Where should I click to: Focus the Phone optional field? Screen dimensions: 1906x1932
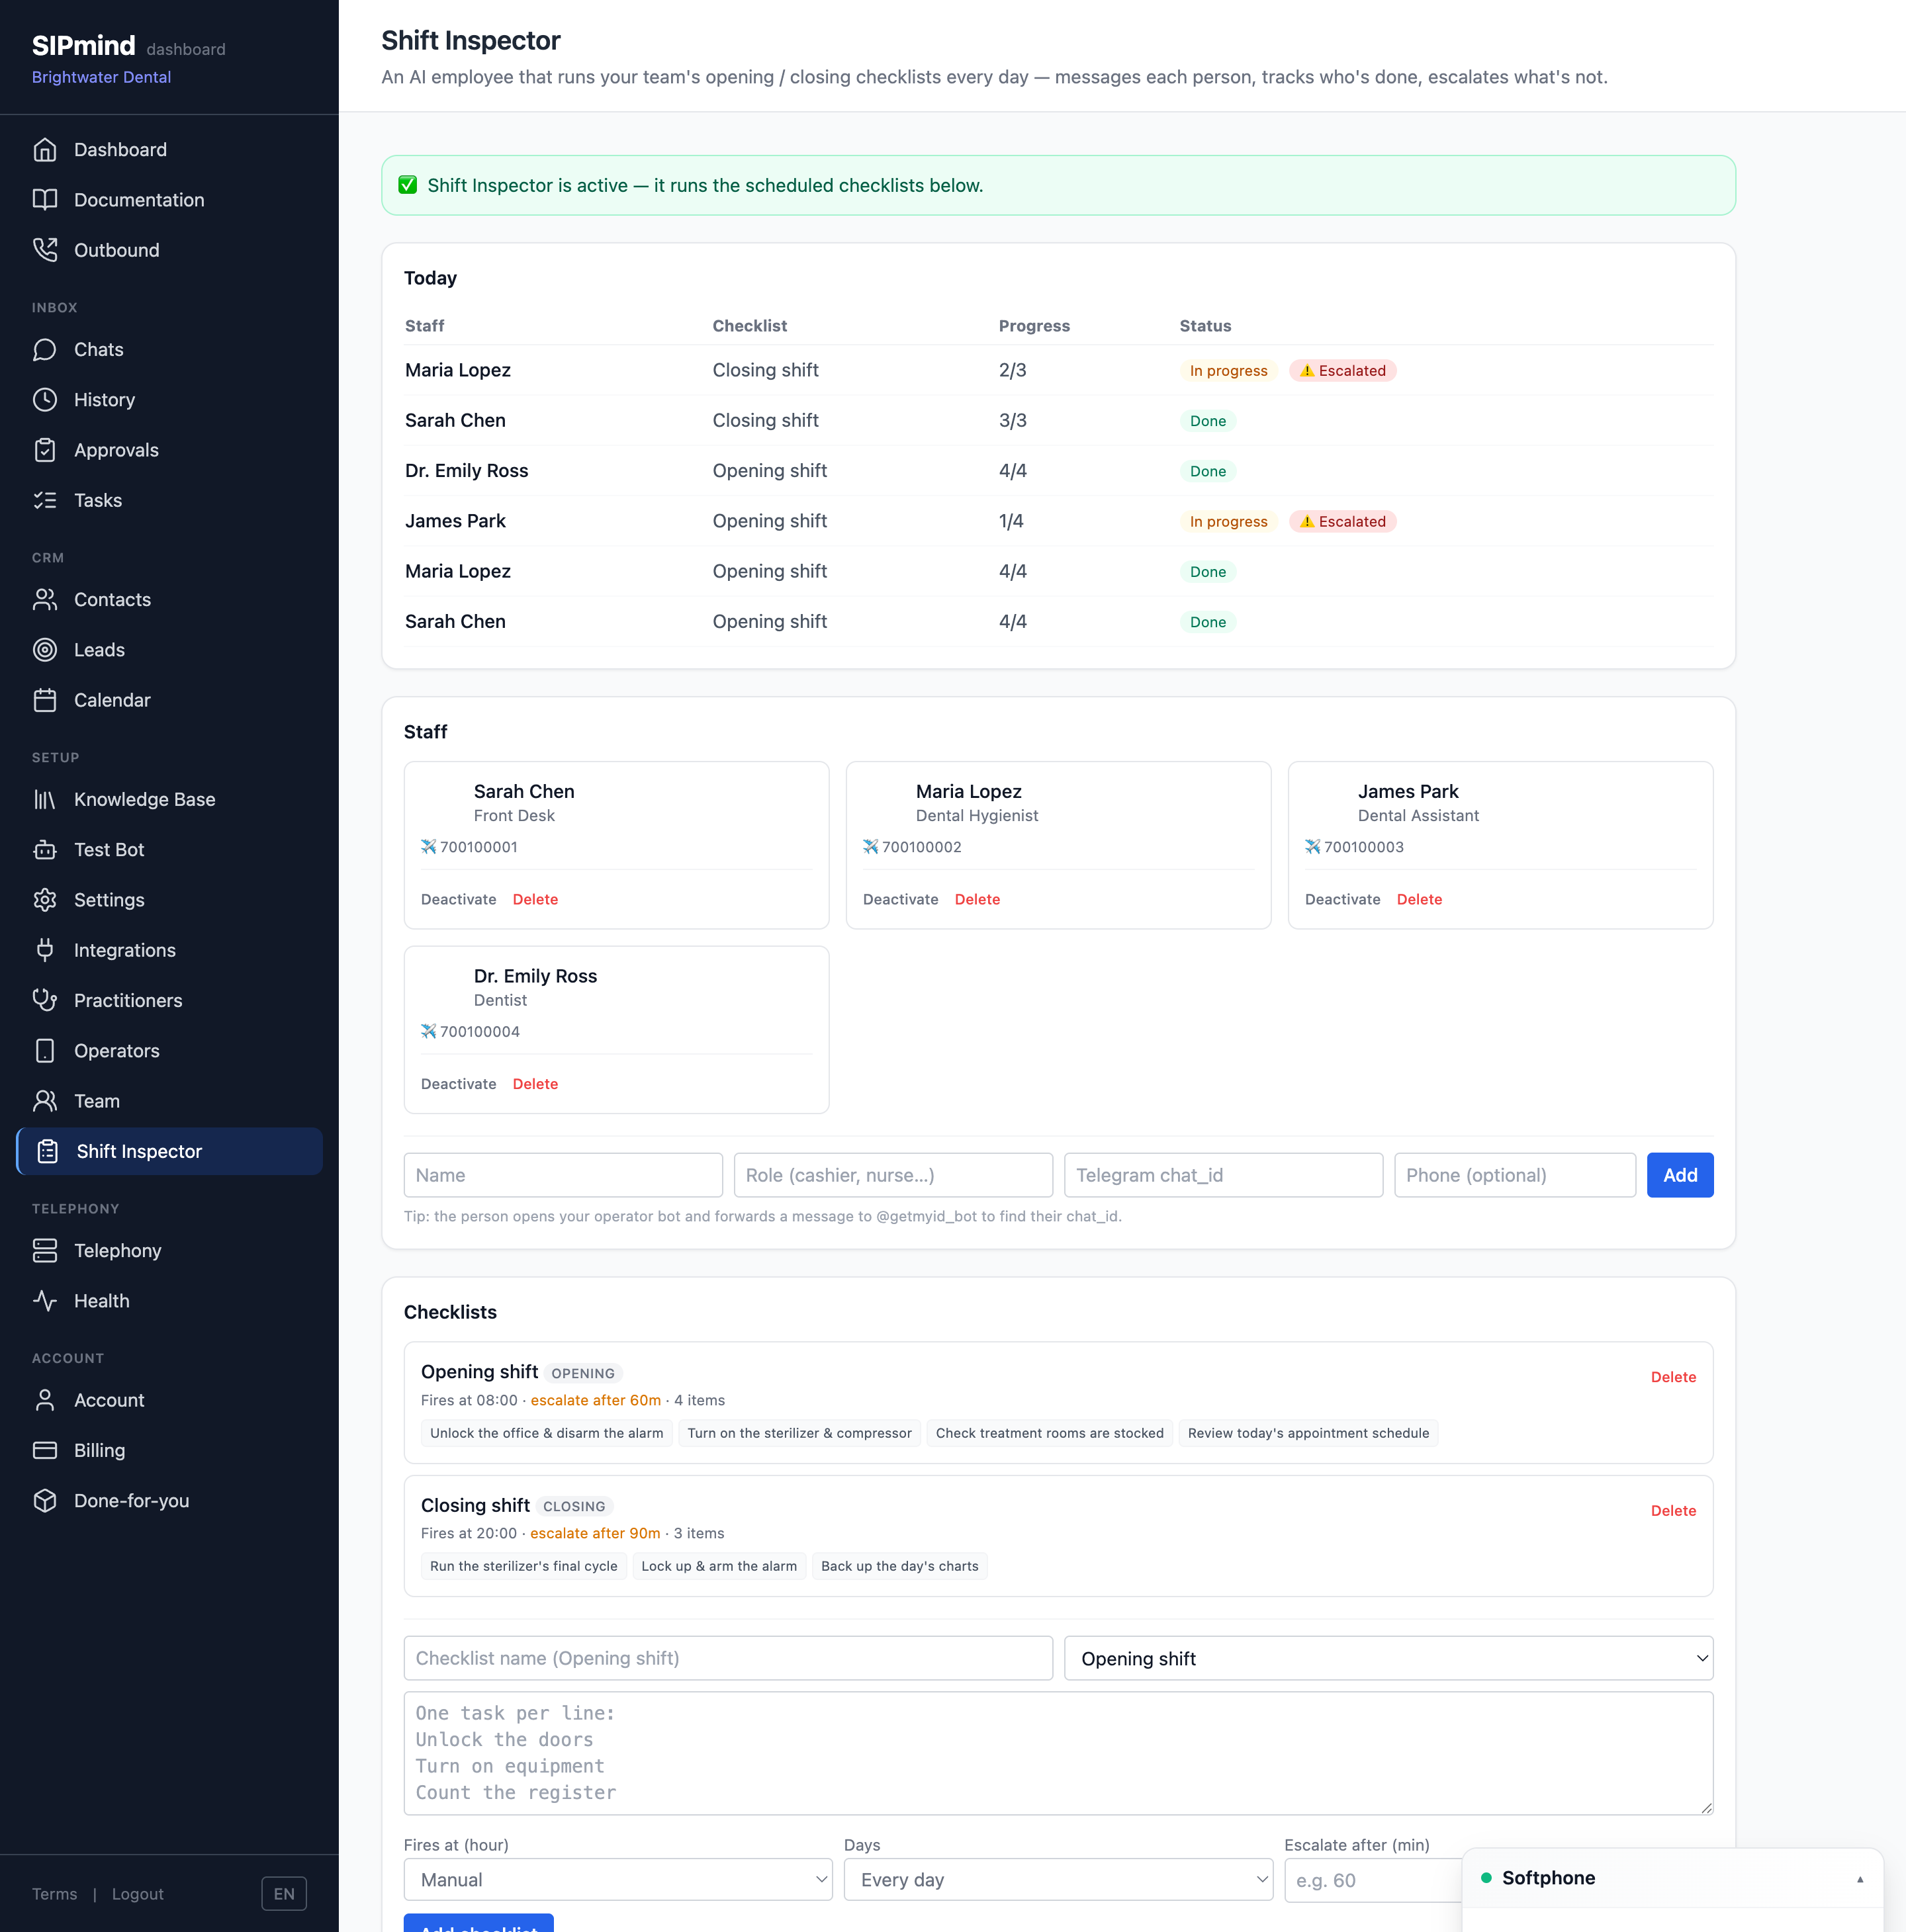[x=1515, y=1175]
